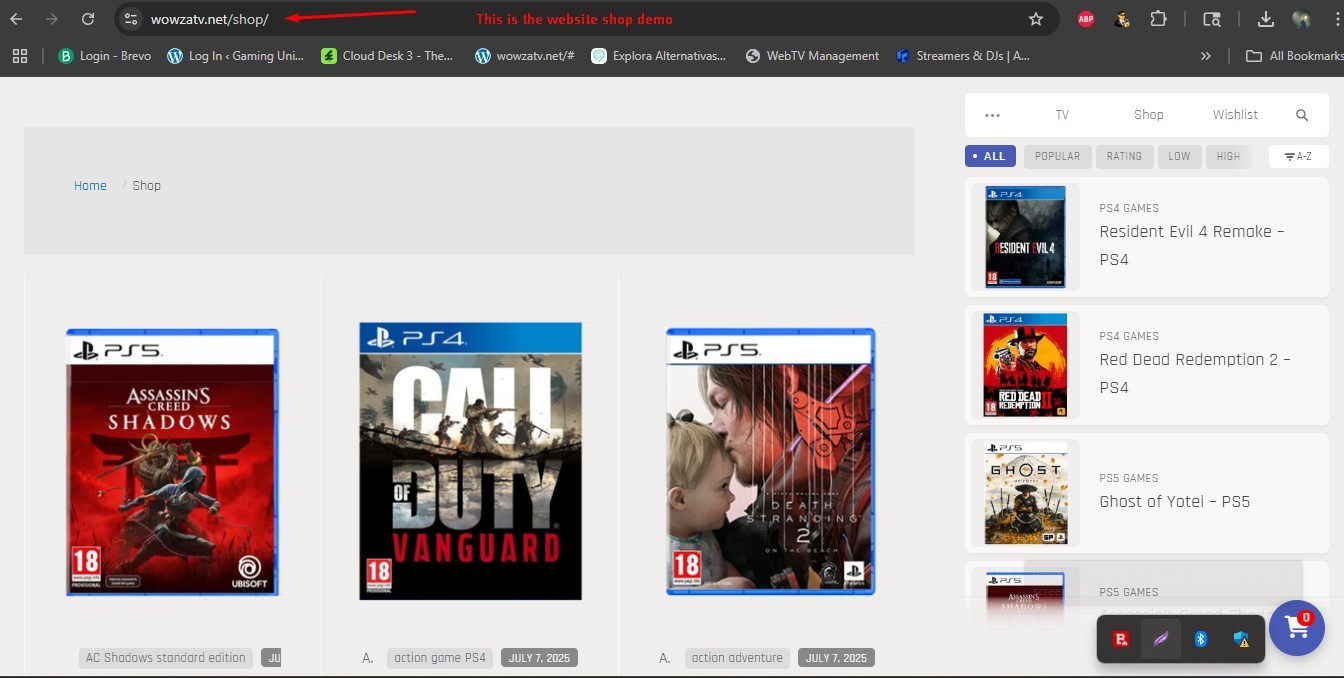Viewport: 1344px width, 678px height.
Task: Open the Cloud Desk 3 bookmark
Action: click(x=387, y=56)
